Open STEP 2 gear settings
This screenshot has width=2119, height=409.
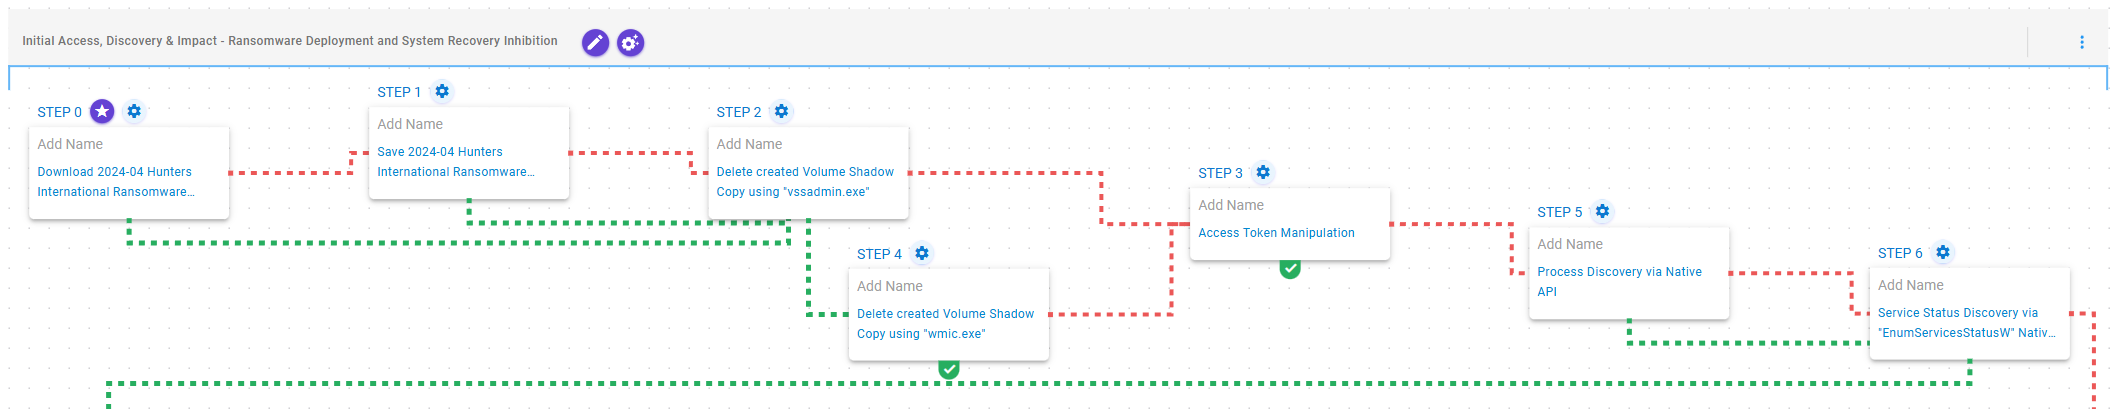pyautogui.click(x=782, y=111)
